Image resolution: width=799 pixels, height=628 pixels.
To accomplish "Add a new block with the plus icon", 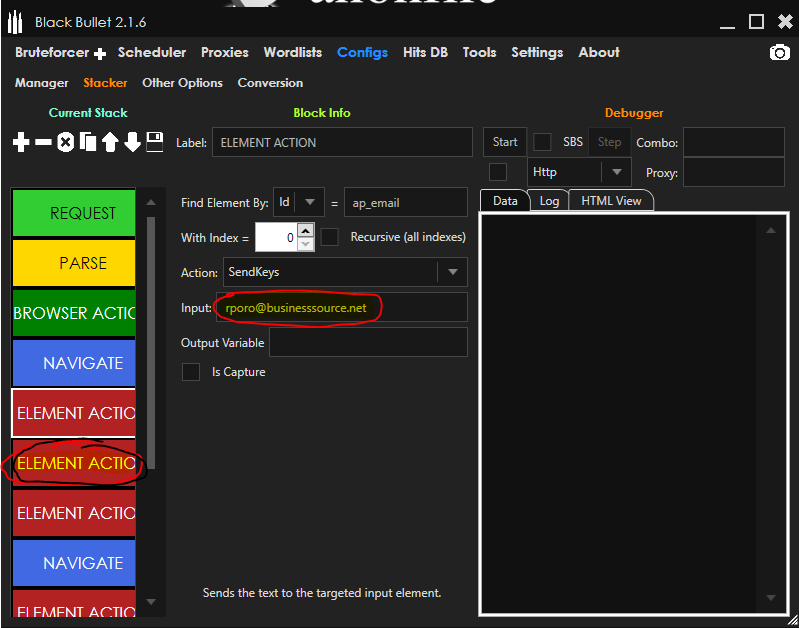I will point(21,142).
